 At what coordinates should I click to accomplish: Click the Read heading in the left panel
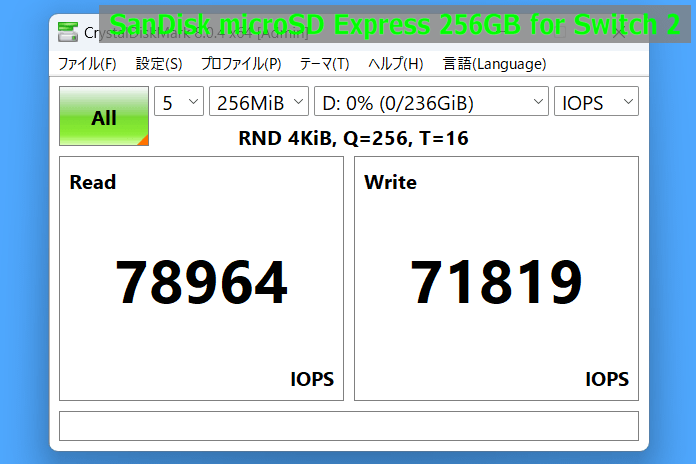[92, 182]
